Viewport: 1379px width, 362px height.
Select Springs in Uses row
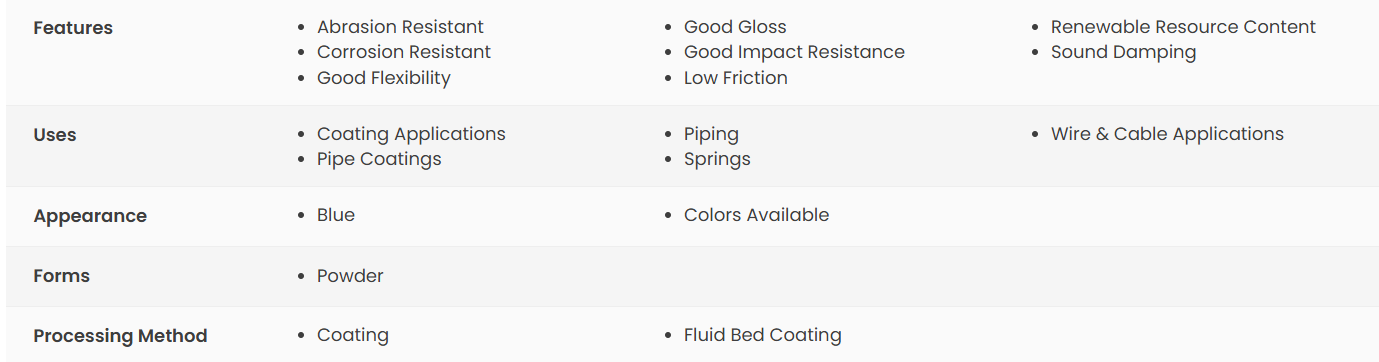pos(717,159)
